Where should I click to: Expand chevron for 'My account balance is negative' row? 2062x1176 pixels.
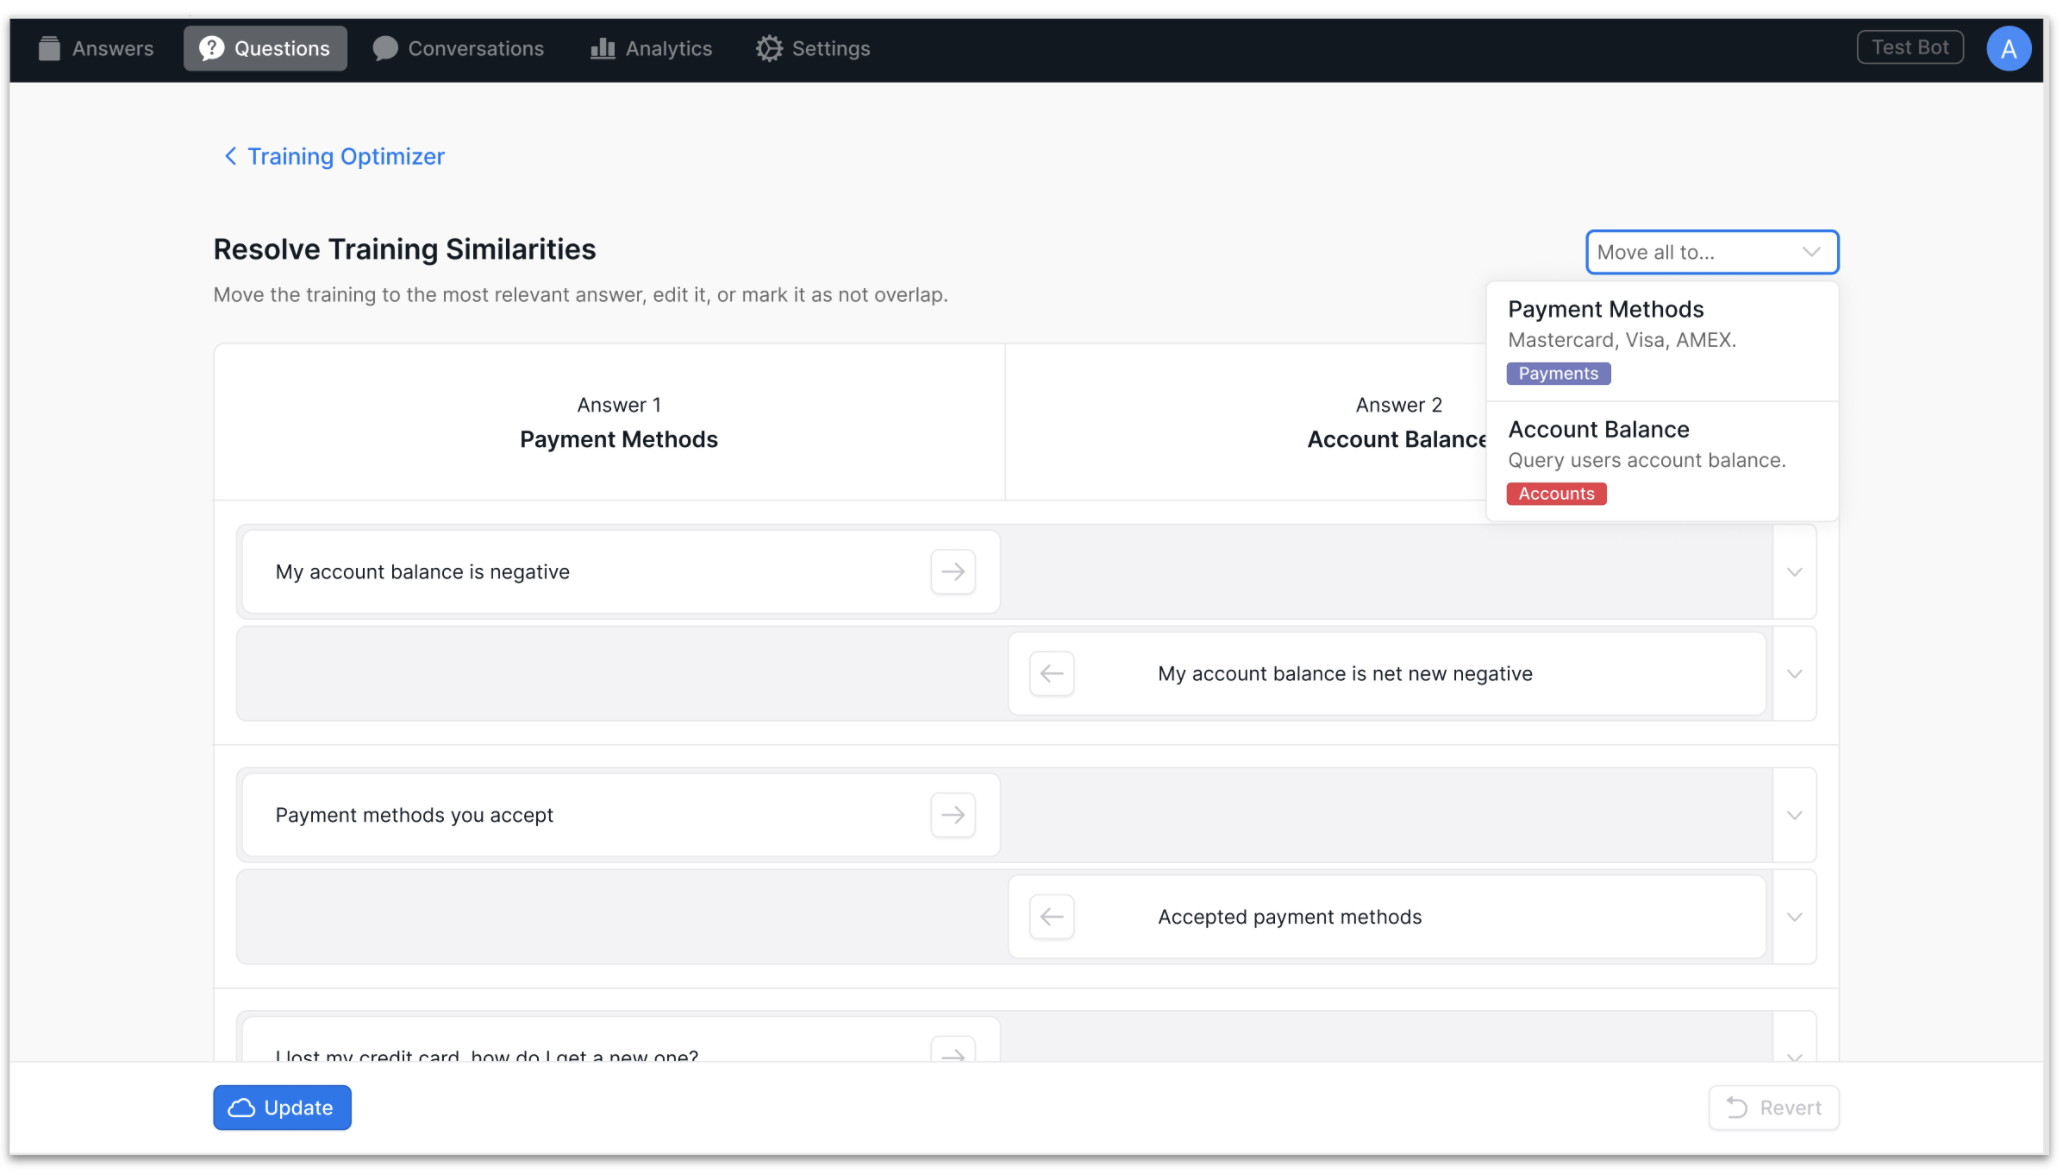point(1794,572)
